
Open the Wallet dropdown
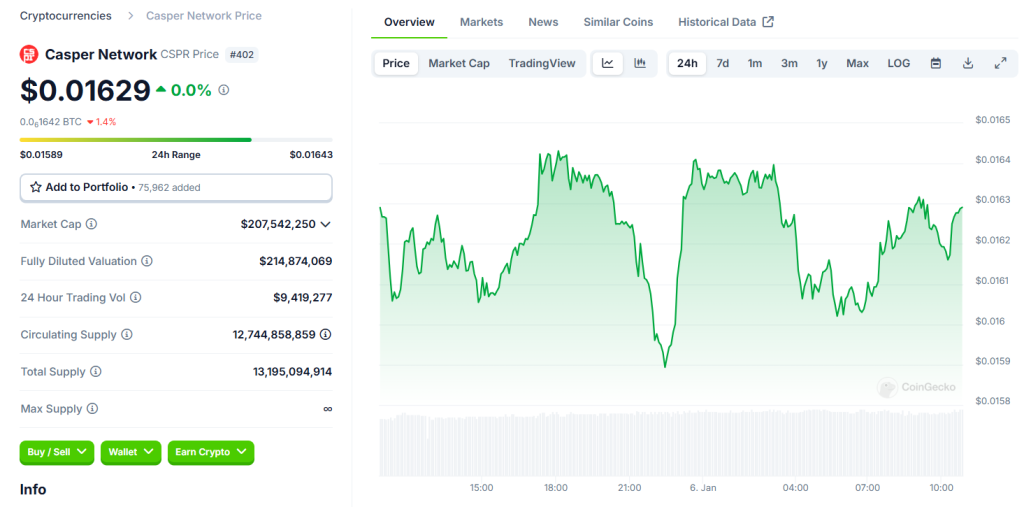133,452
